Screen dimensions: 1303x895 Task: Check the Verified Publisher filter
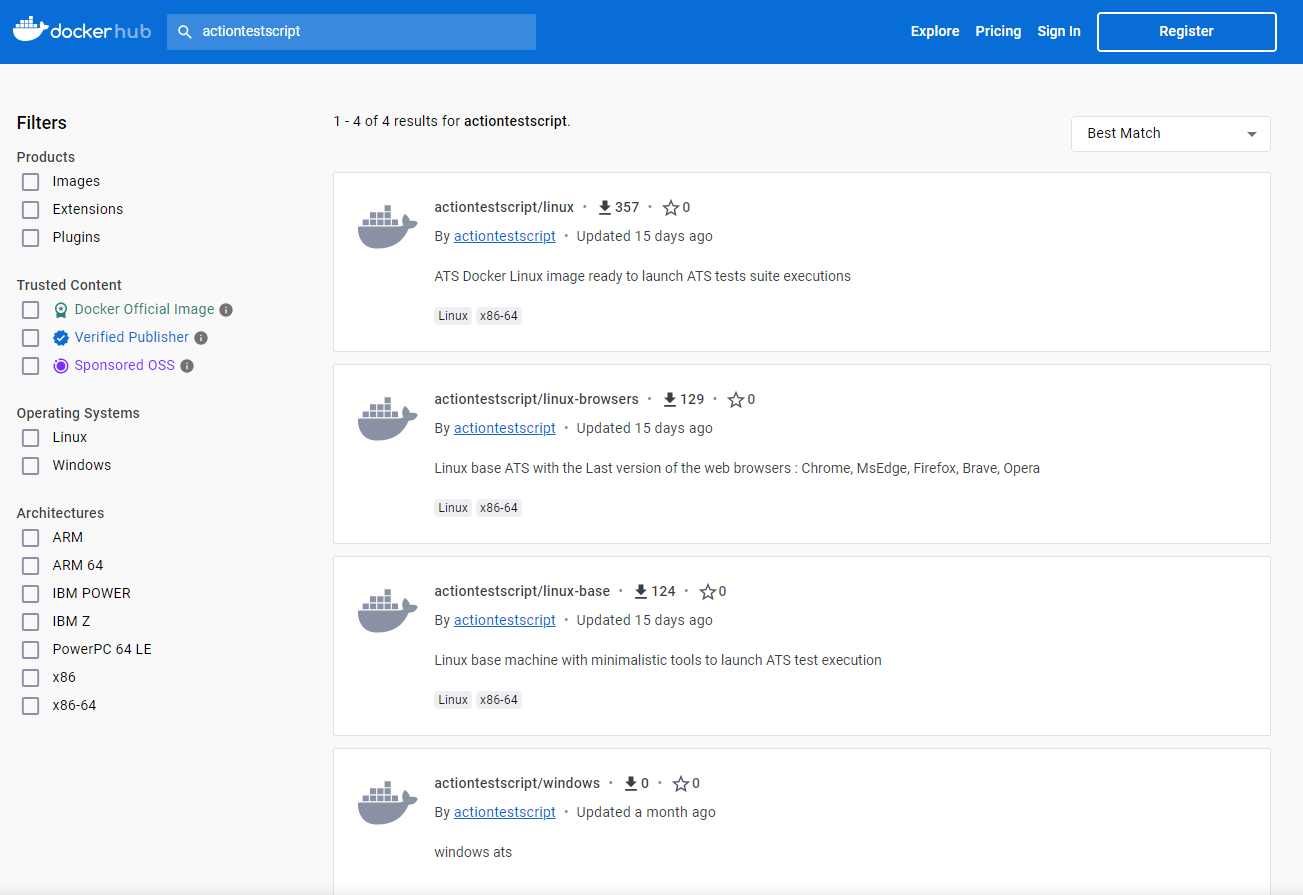31,338
